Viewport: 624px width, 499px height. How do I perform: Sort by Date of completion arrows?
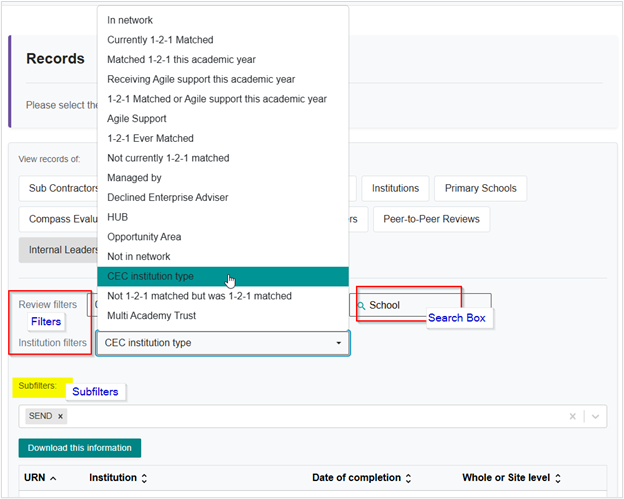point(407,479)
